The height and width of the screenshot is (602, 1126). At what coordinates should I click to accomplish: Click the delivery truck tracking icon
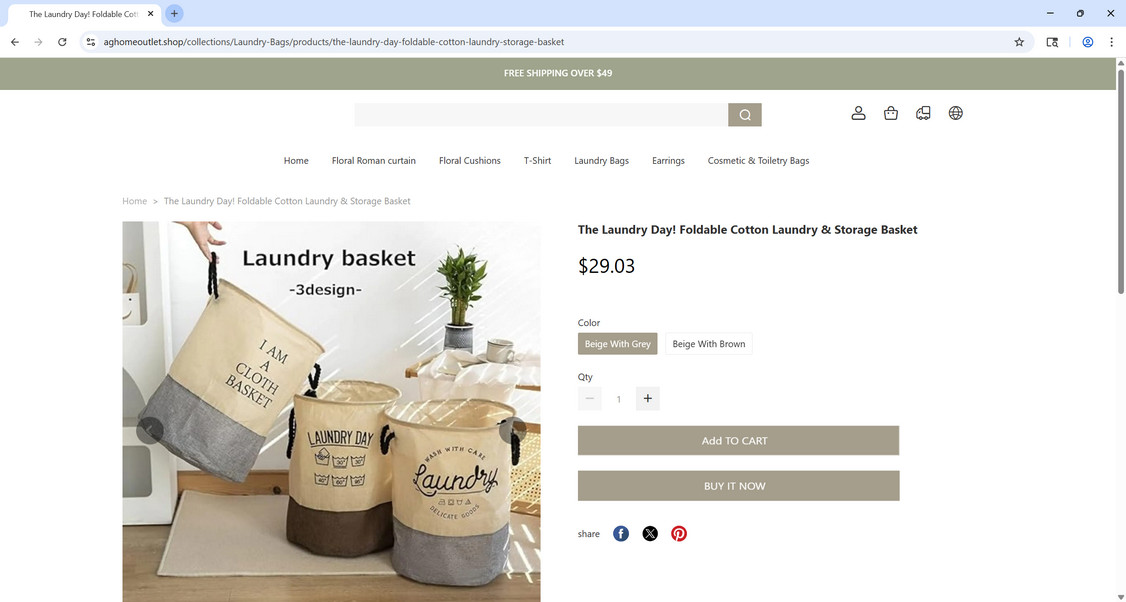[923, 113]
